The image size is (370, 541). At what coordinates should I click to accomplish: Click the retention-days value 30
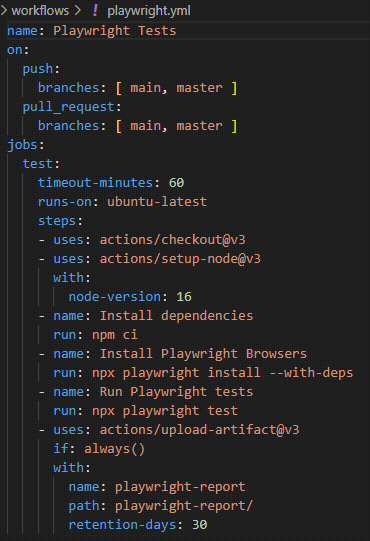[199, 525]
